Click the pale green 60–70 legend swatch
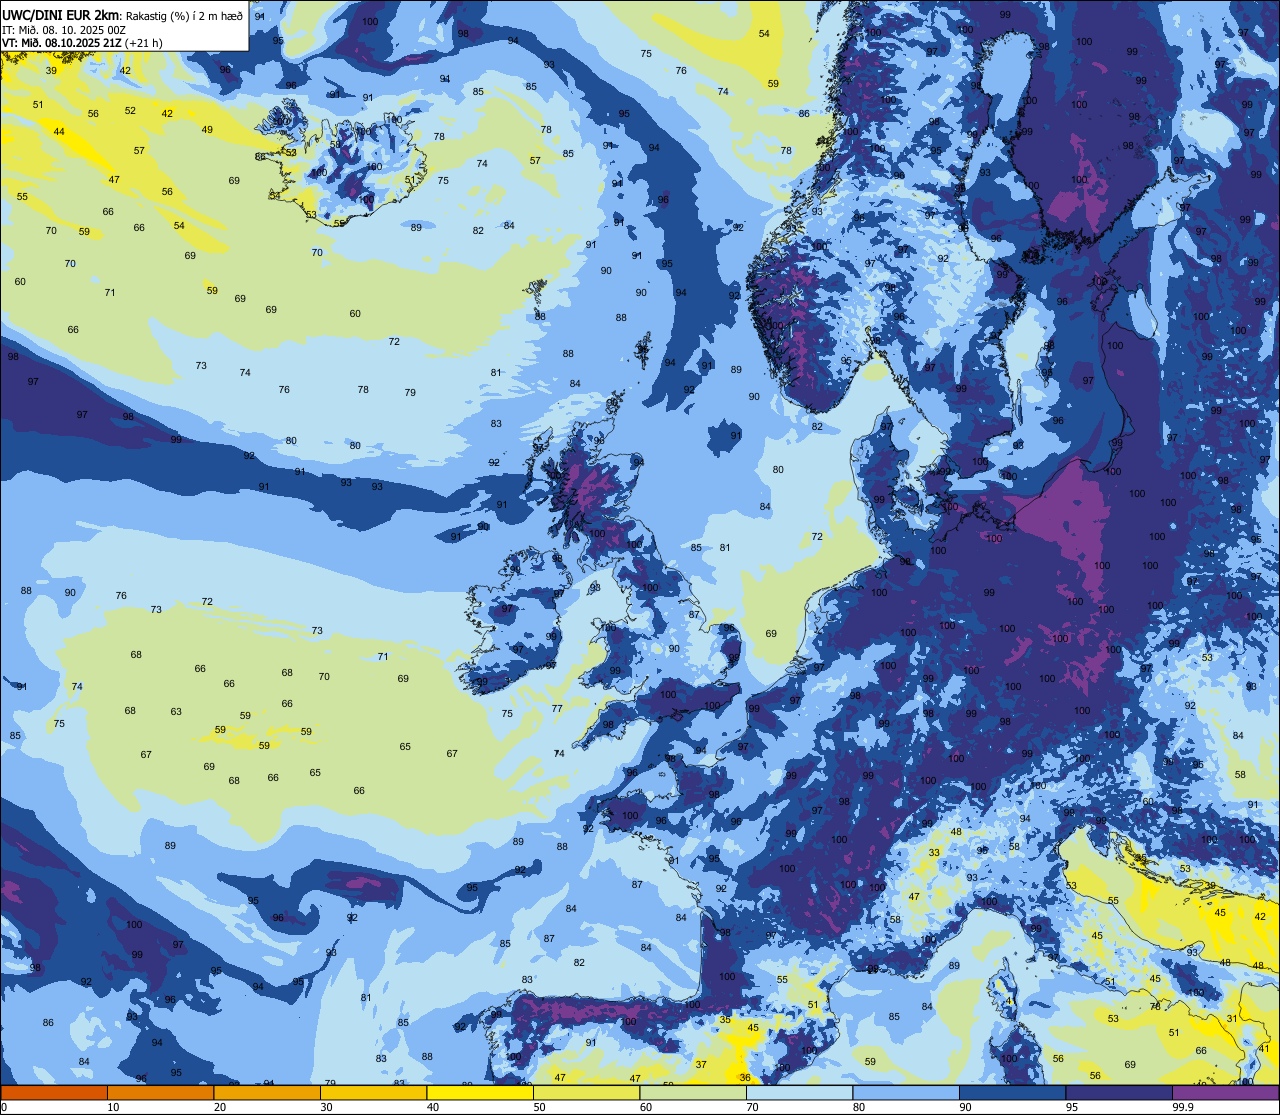Viewport: 1280px width, 1115px height. [x=693, y=1092]
